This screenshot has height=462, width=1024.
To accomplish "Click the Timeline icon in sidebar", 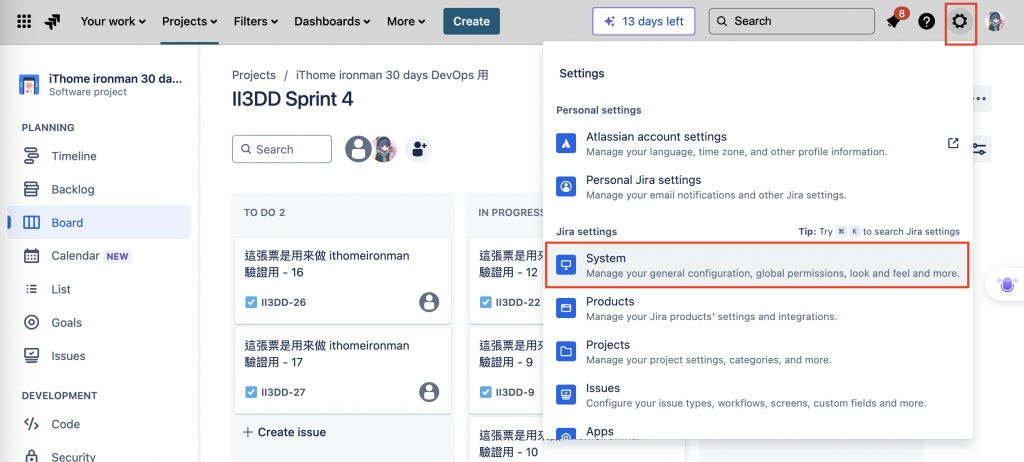I will [x=31, y=156].
